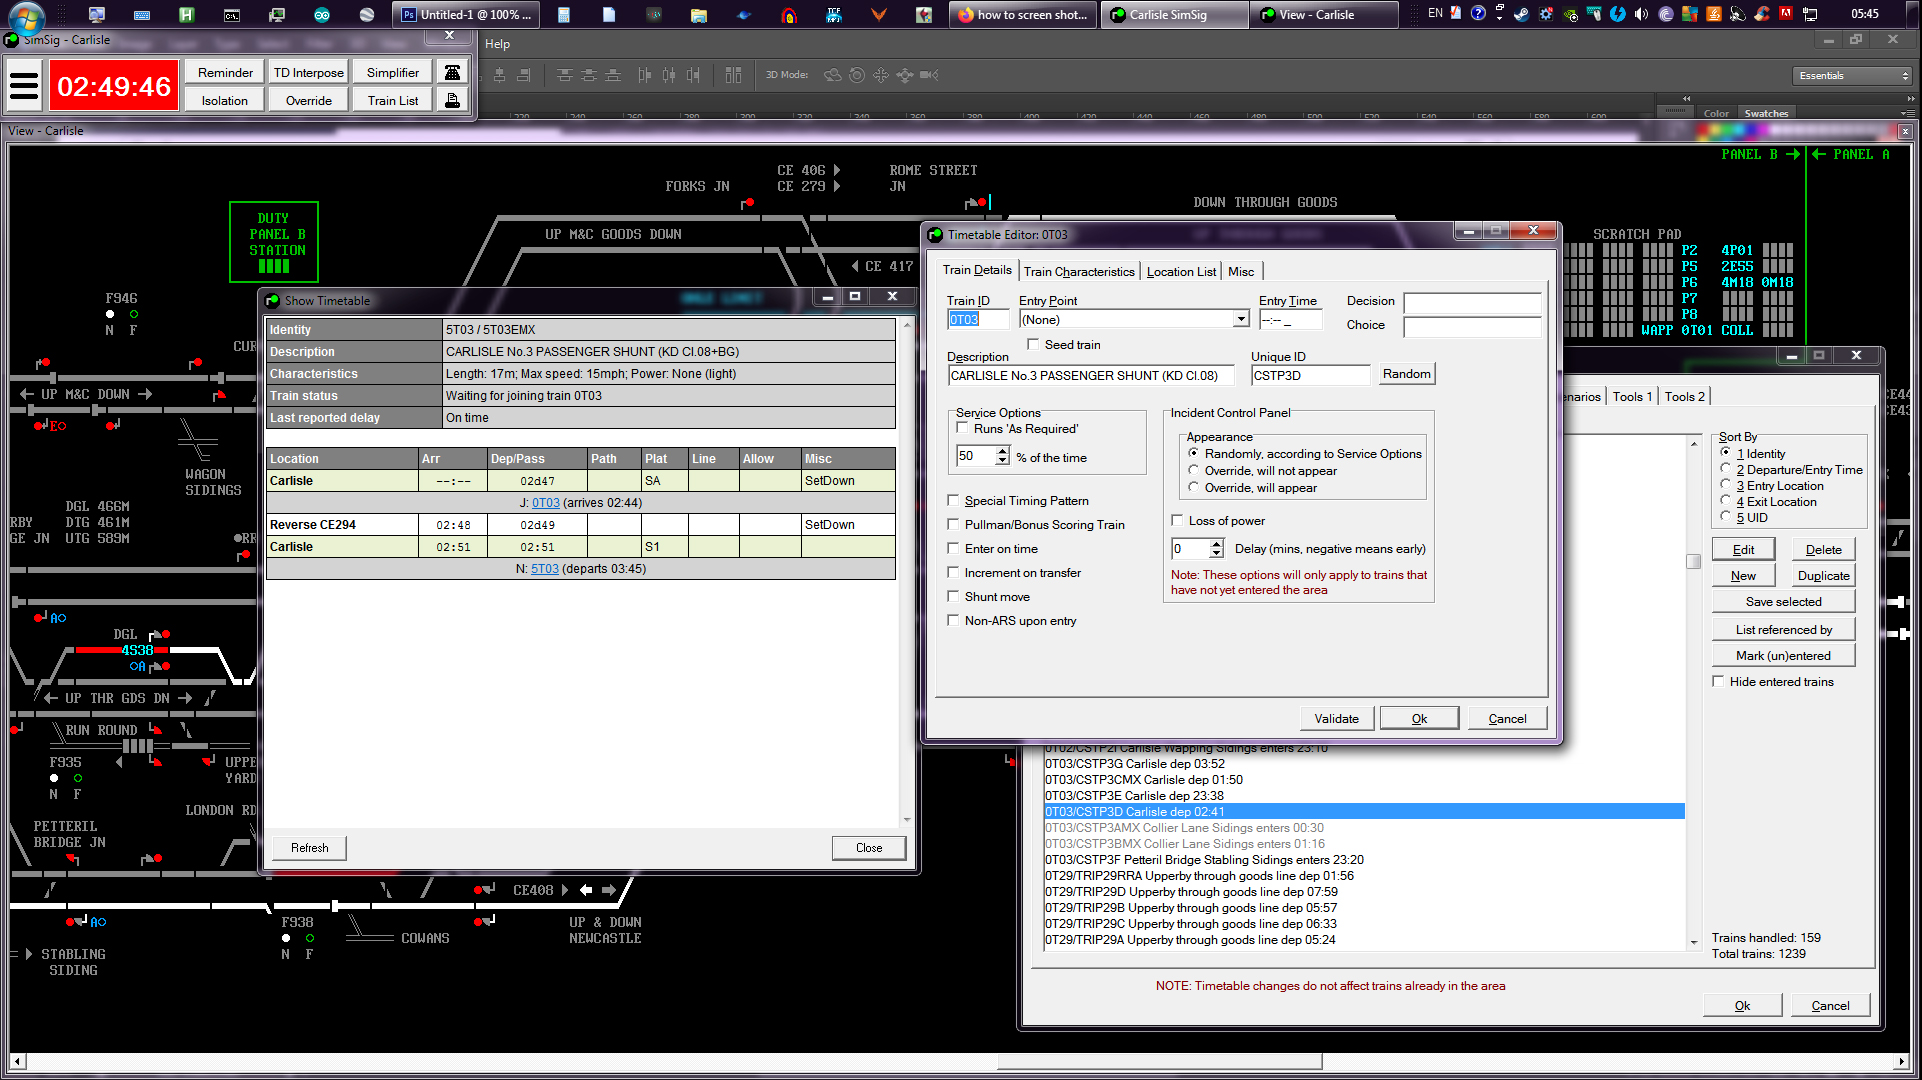
Task: Switch to Train Characteristics tab
Action: click(x=1079, y=271)
